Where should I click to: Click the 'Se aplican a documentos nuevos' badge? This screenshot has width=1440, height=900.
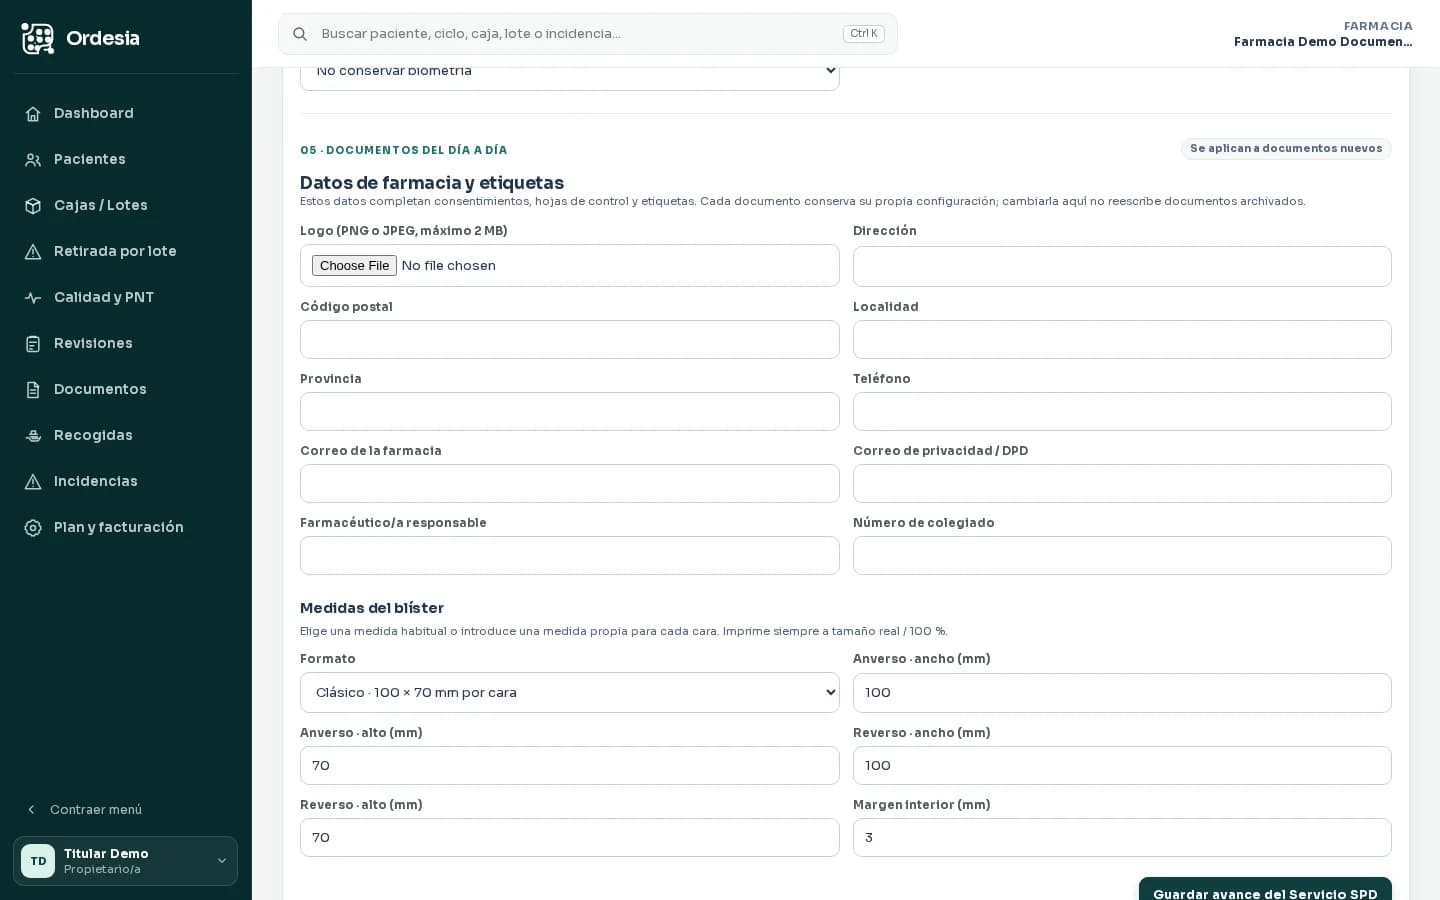click(1286, 149)
